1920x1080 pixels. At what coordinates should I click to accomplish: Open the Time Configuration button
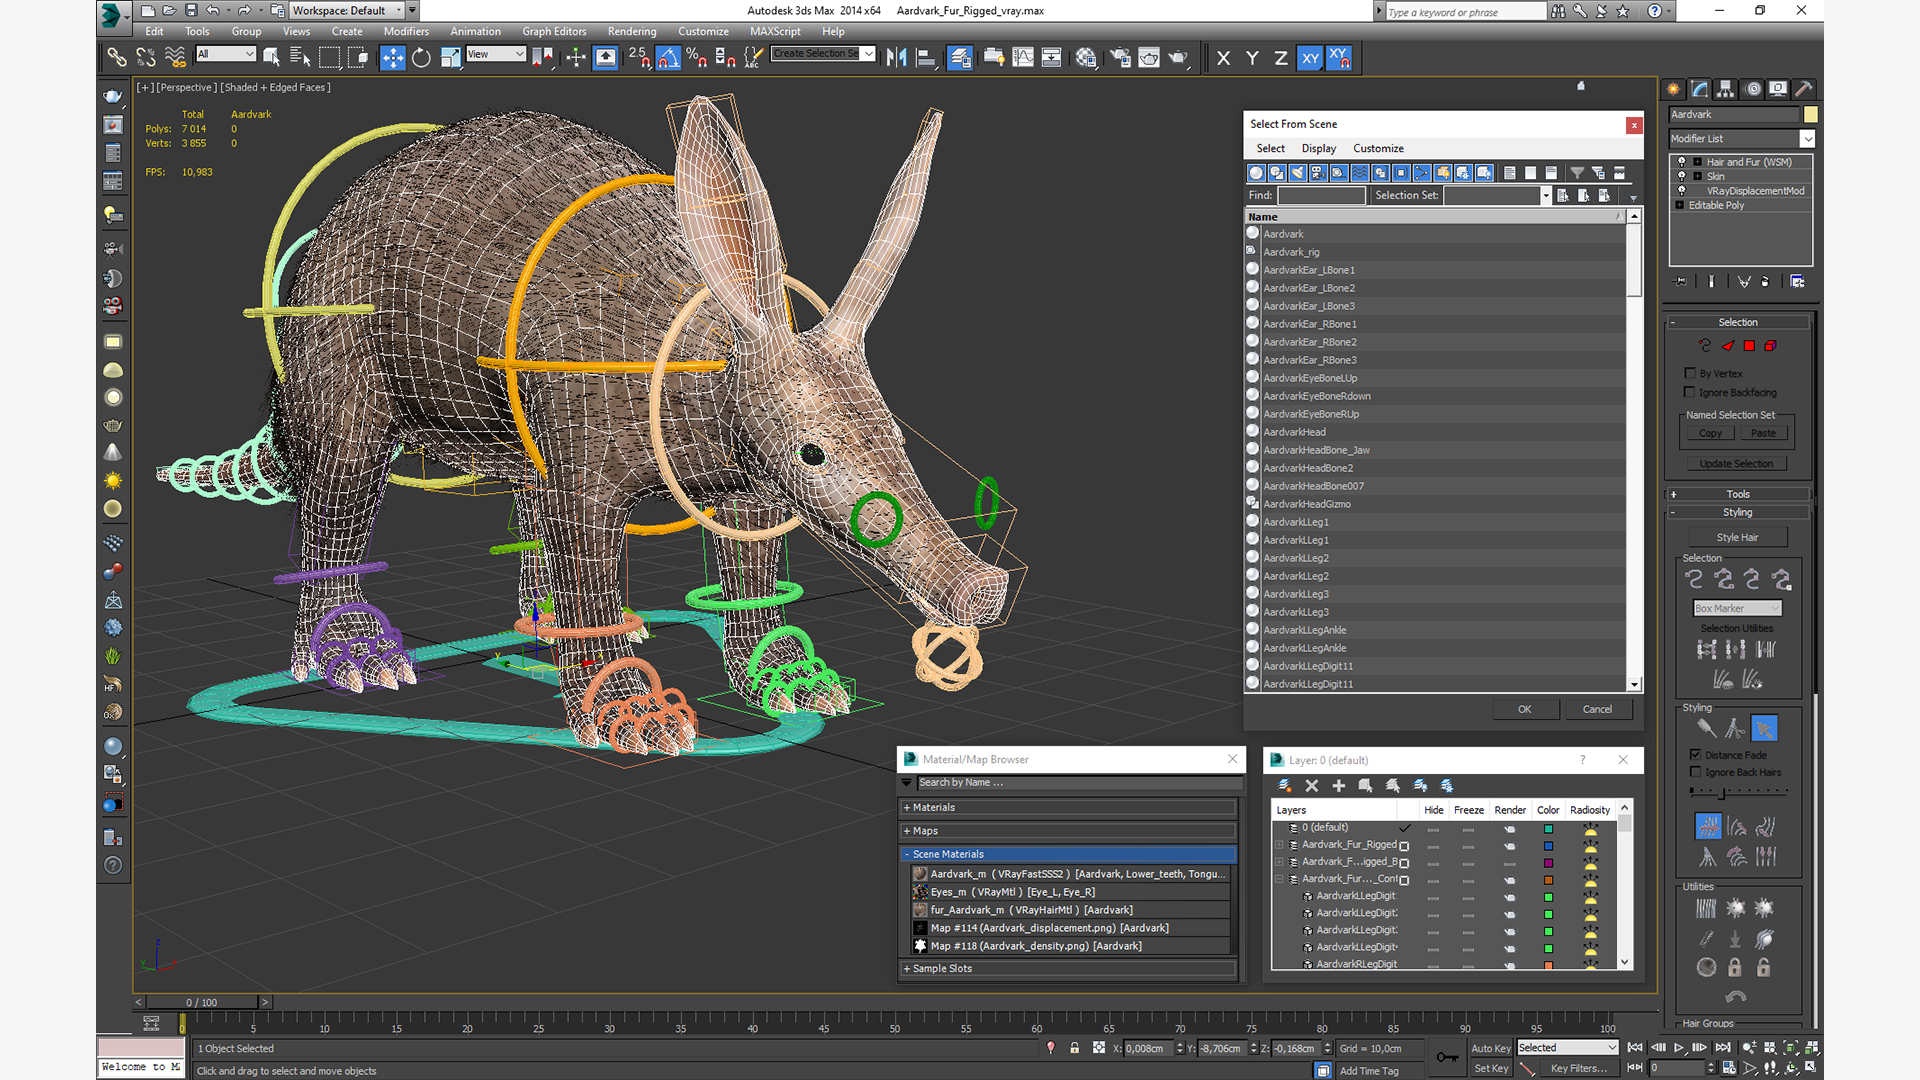pos(1729,1068)
